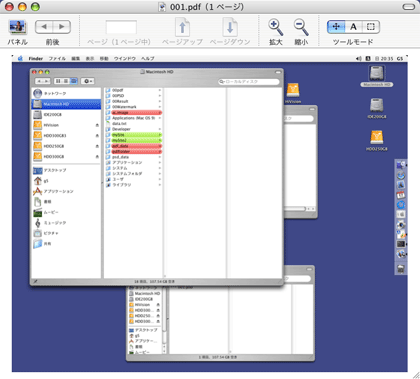Open the Finder menu in the pictured menu bar
This screenshot has height=379, width=420.
pos(36,59)
